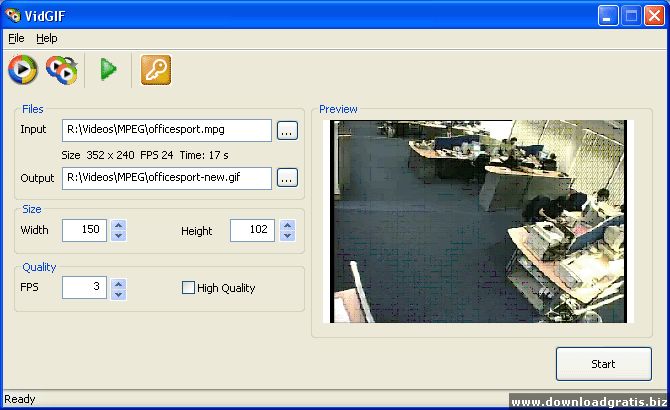This screenshot has height=410, width=670.
Task: Click the open video file toolbar icon
Action: (23, 69)
